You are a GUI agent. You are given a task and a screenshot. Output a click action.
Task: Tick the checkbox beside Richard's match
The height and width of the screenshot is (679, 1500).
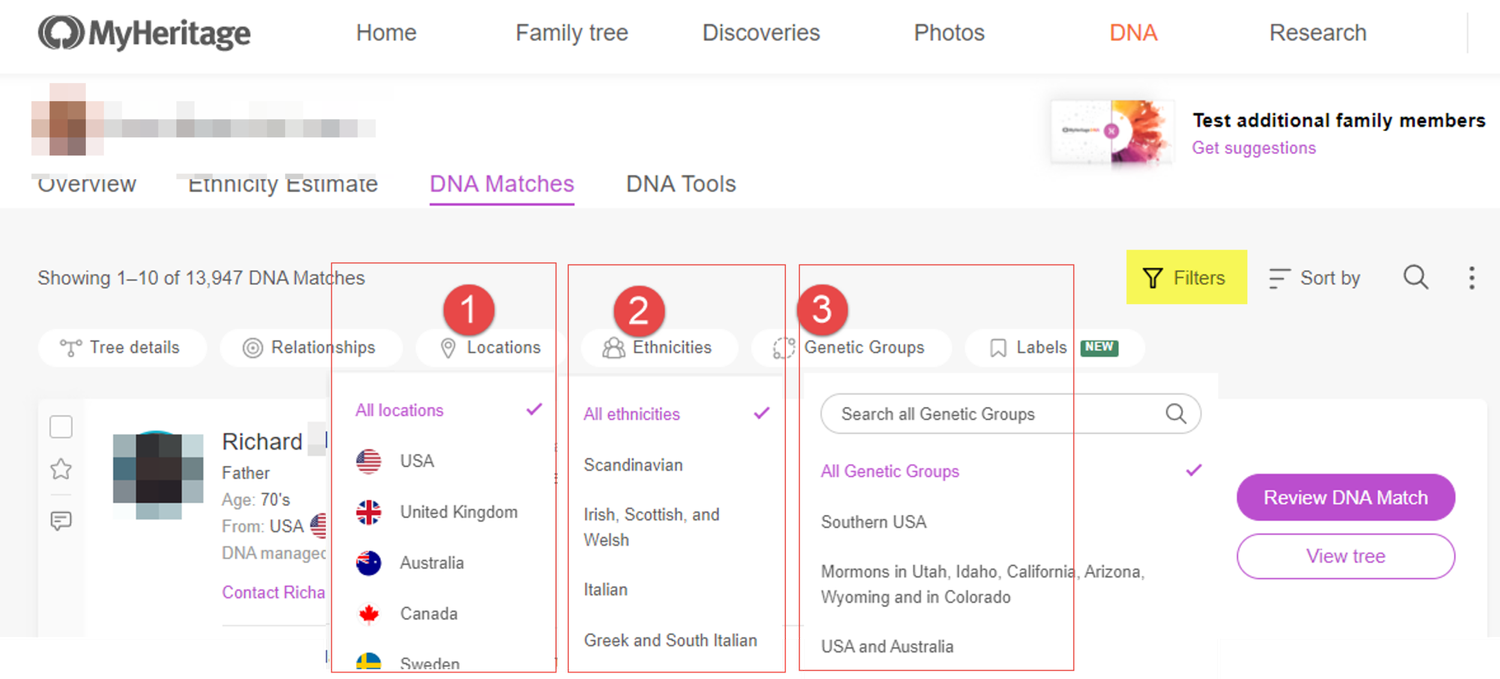tap(61, 427)
